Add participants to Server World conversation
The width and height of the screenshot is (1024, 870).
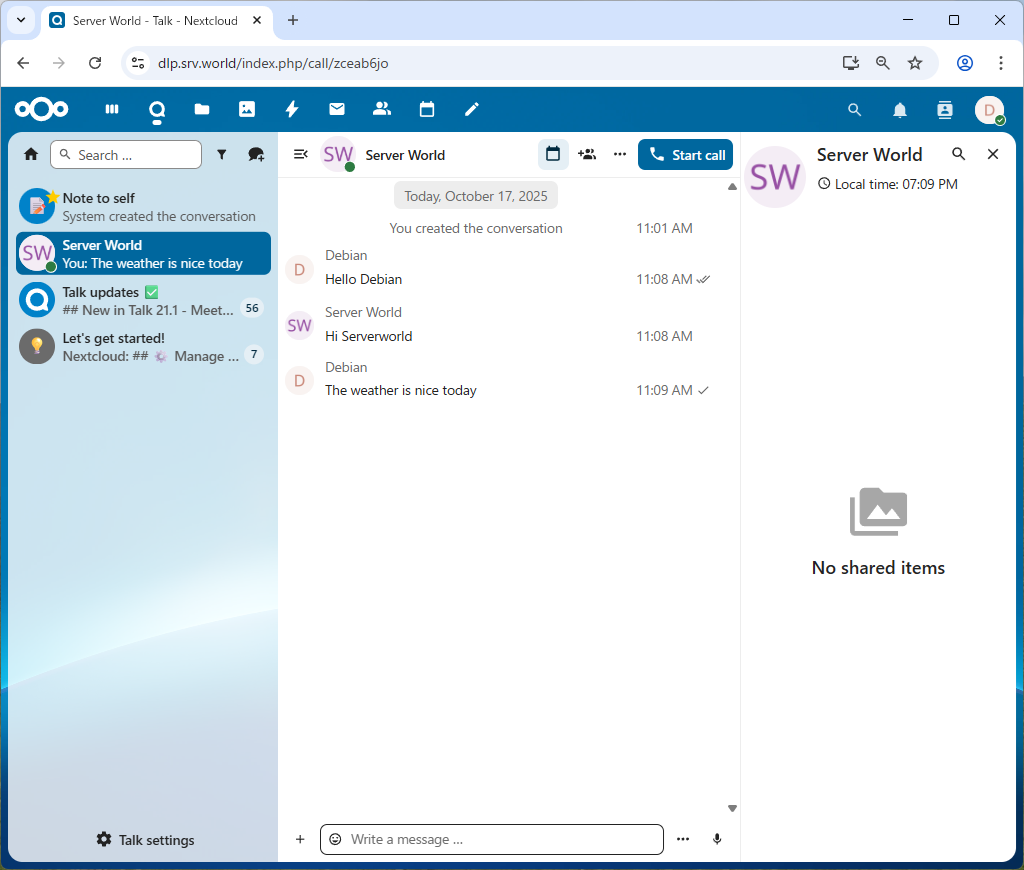[x=587, y=154]
